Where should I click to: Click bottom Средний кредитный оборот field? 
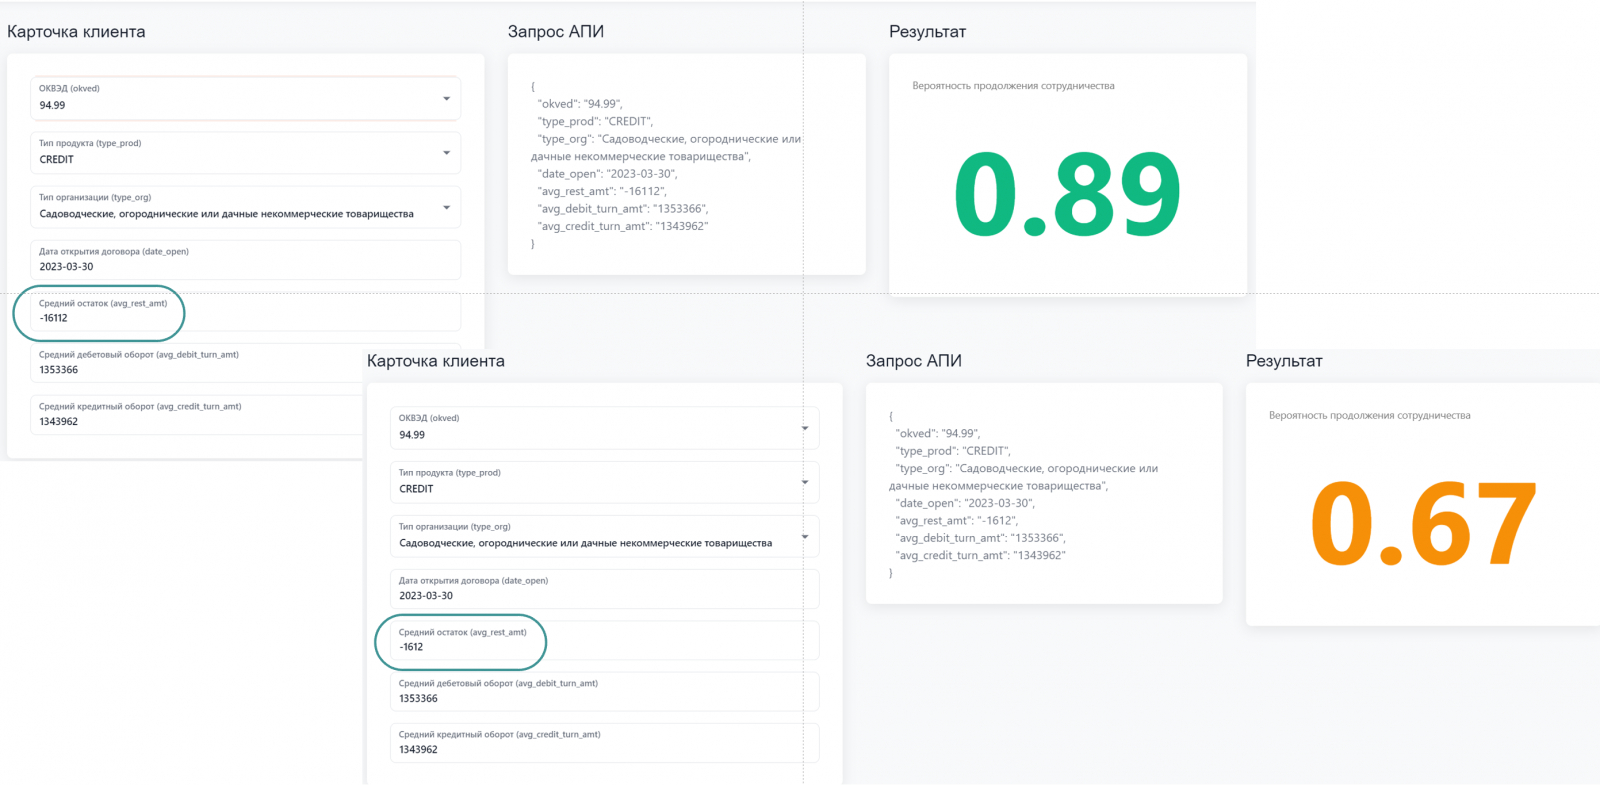click(x=604, y=743)
